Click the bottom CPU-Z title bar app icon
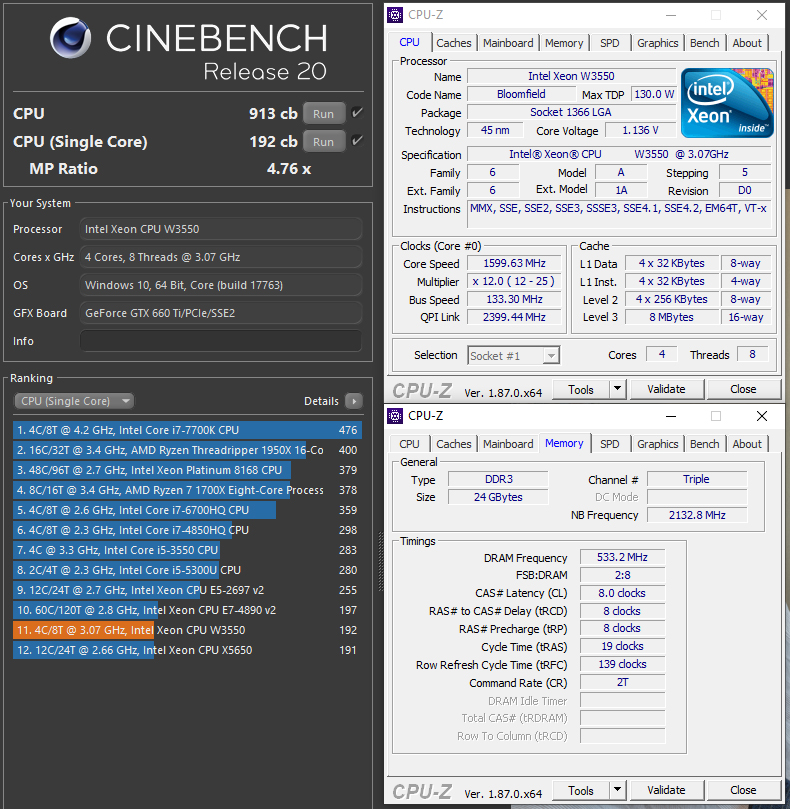 point(395,416)
